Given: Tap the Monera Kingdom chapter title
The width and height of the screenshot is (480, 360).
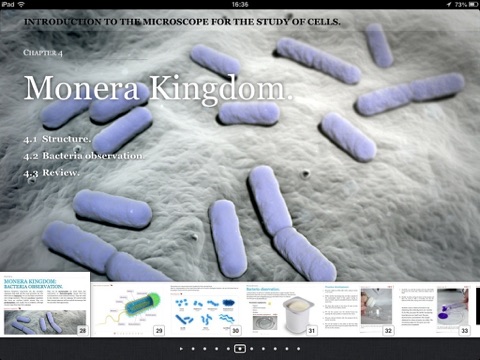Looking at the screenshot, I should tap(158, 88).
